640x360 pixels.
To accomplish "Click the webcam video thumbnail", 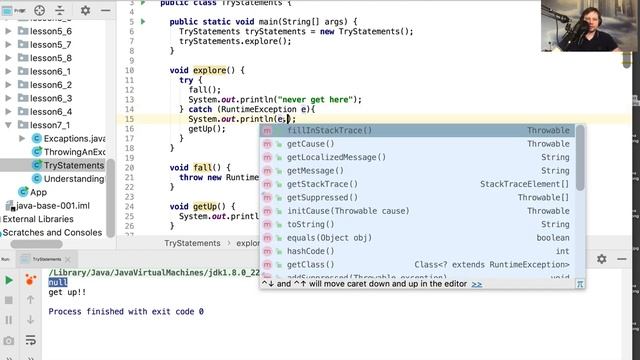I will 587,25.
